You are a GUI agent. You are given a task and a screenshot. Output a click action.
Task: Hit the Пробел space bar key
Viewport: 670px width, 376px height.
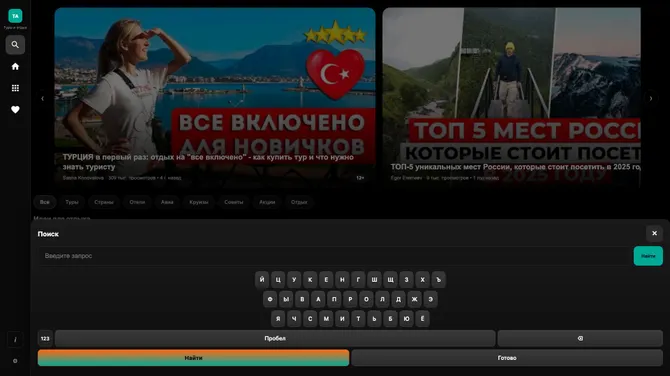(275, 338)
